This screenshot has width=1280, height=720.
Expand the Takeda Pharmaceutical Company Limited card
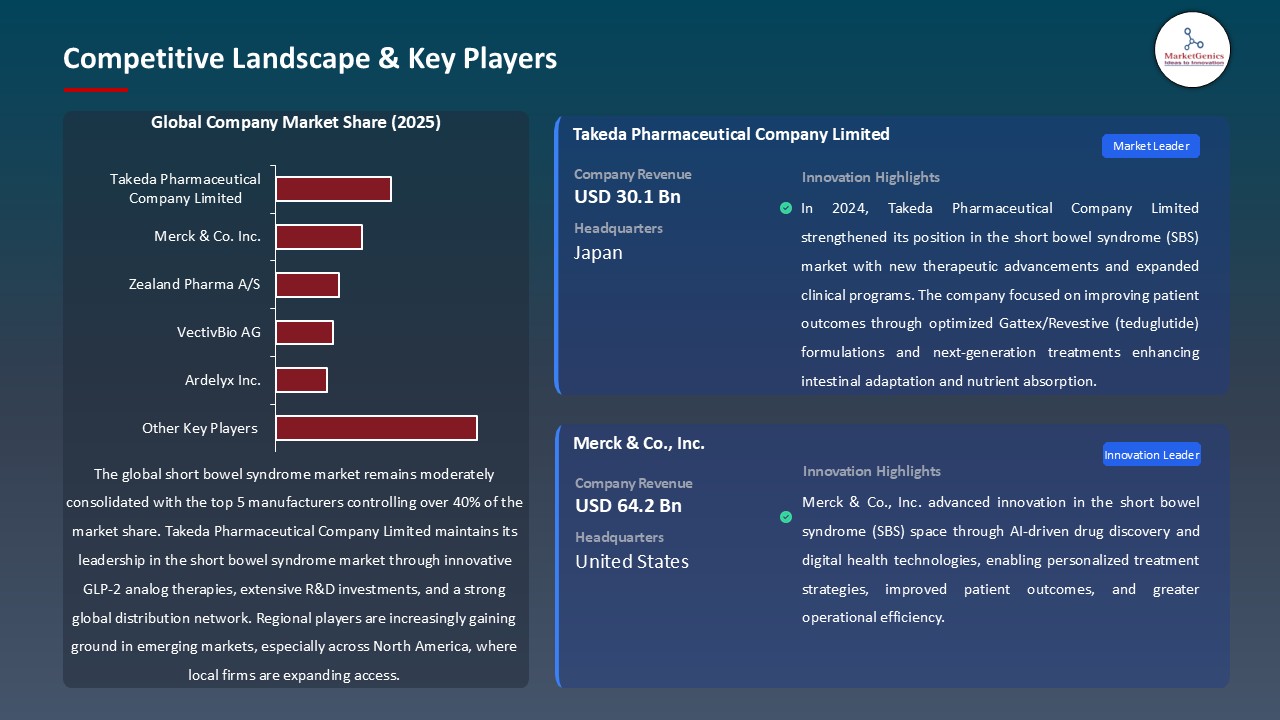tap(729, 134)
